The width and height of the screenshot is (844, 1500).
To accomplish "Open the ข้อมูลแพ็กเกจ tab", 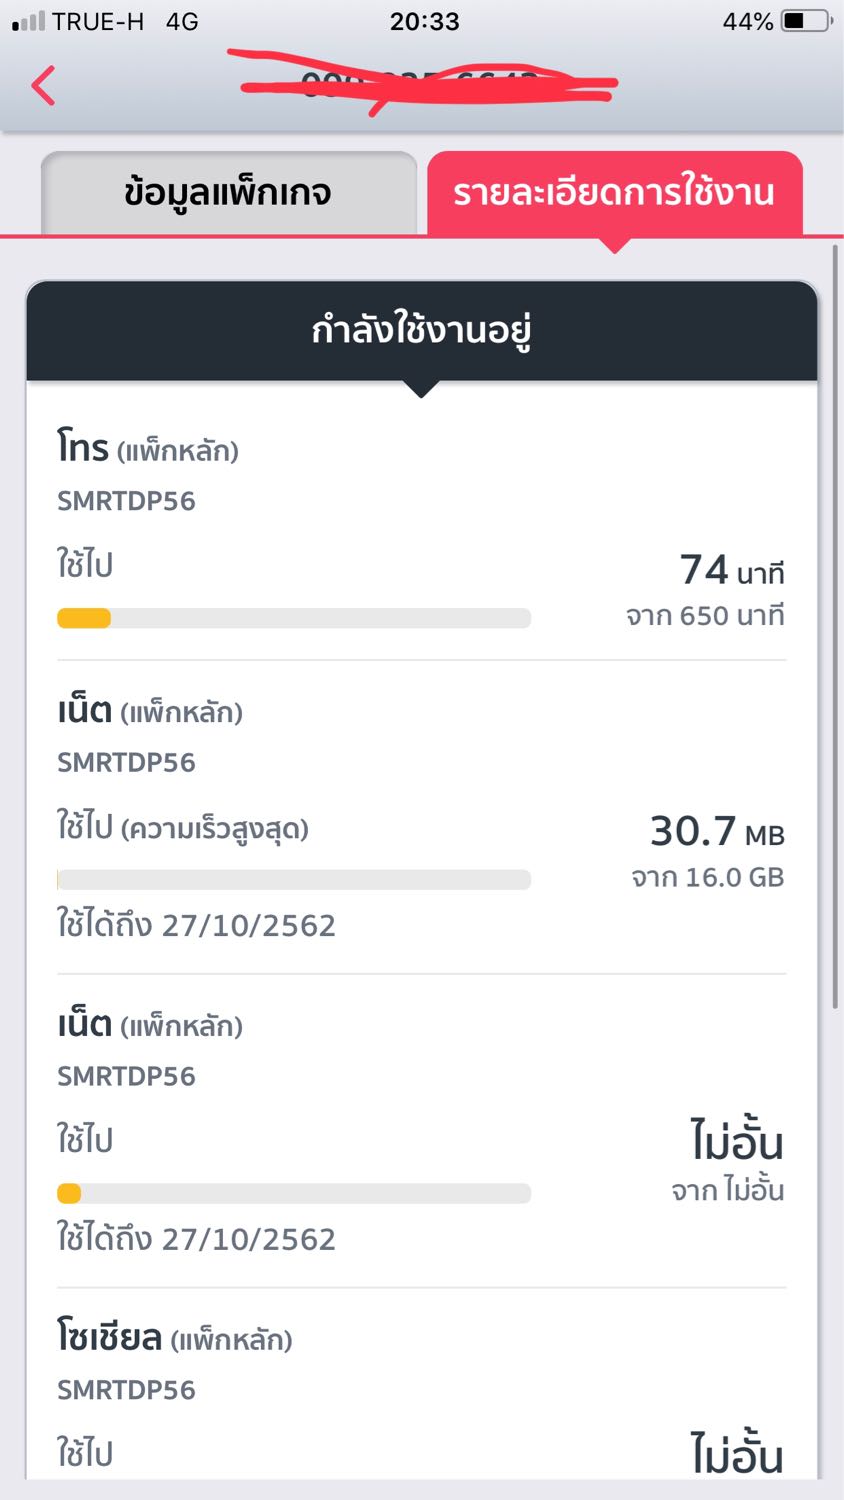I will click(228, 192).
